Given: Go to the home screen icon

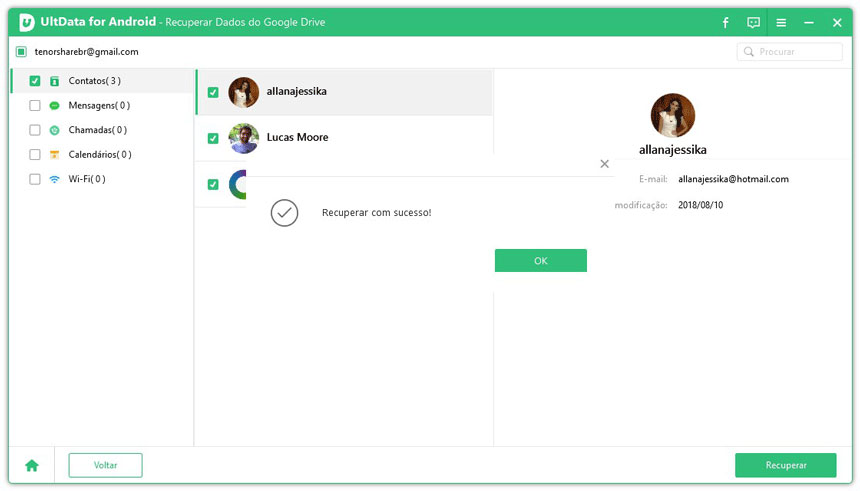Looking at the screenshot, I should 32,465.
